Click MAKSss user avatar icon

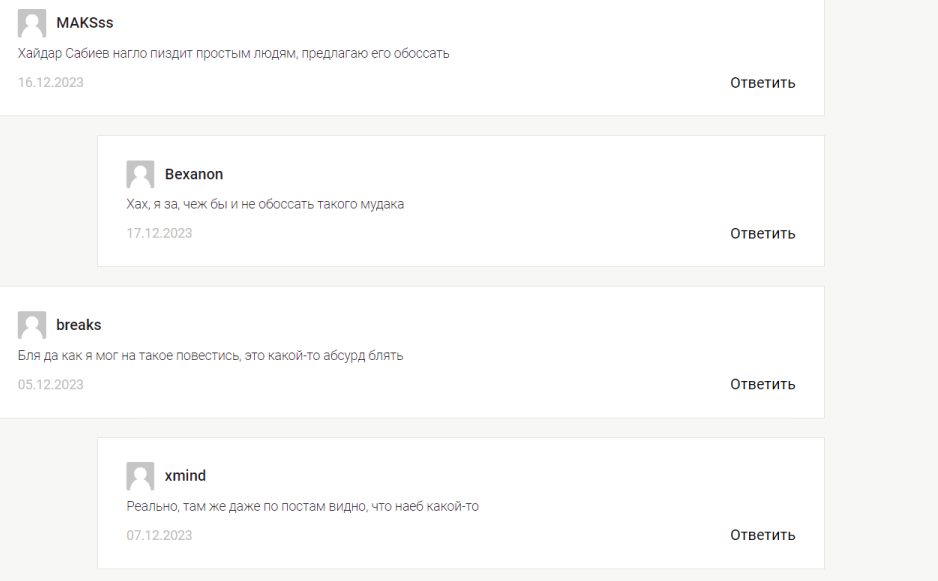pyautogui.click(x=32, y=23)
